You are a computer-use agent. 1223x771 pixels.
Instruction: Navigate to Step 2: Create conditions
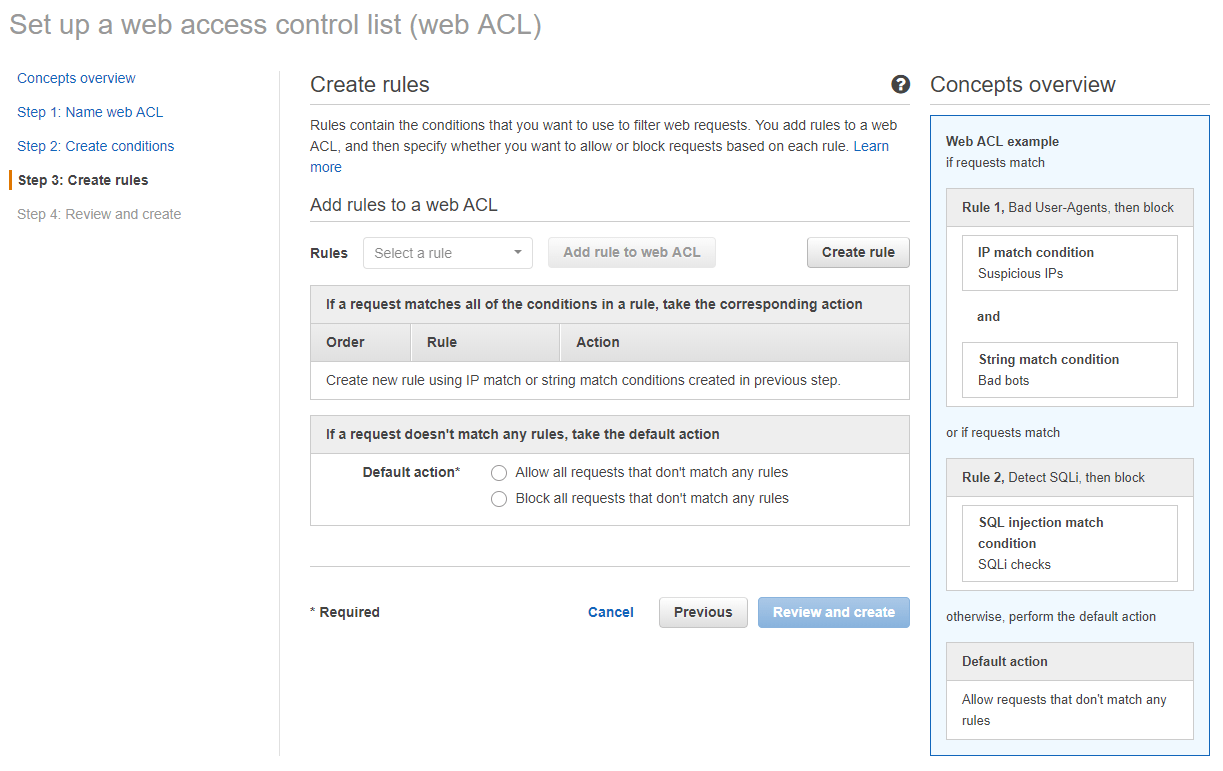[x=95, y=146]
